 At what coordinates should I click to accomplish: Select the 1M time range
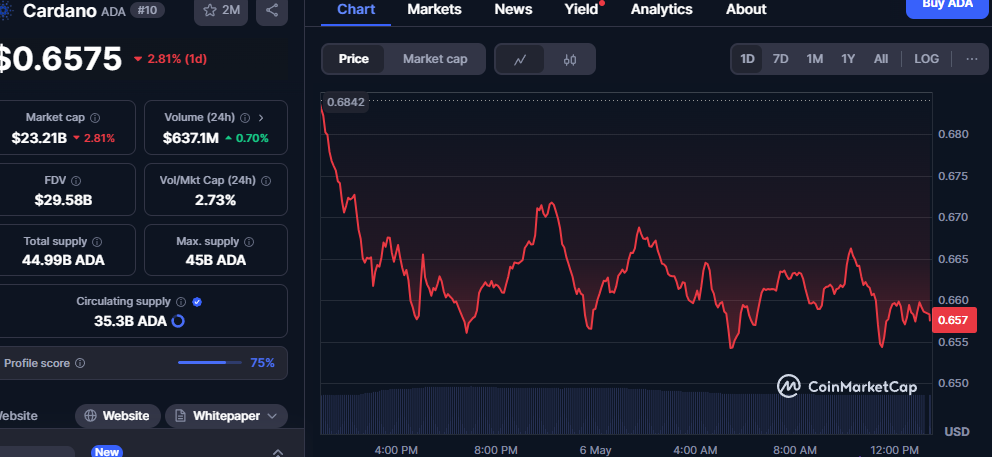coord(814,59)
